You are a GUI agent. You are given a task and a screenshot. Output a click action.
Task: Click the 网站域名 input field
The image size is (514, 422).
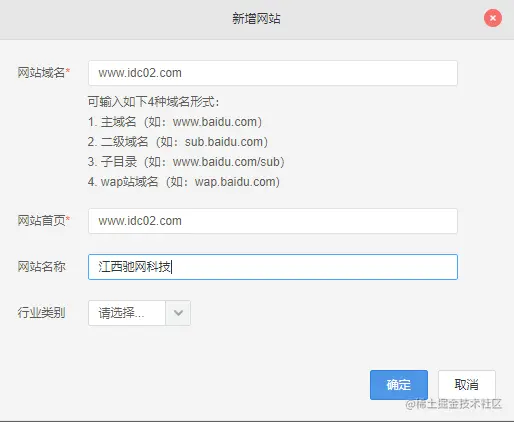[273, 73]
